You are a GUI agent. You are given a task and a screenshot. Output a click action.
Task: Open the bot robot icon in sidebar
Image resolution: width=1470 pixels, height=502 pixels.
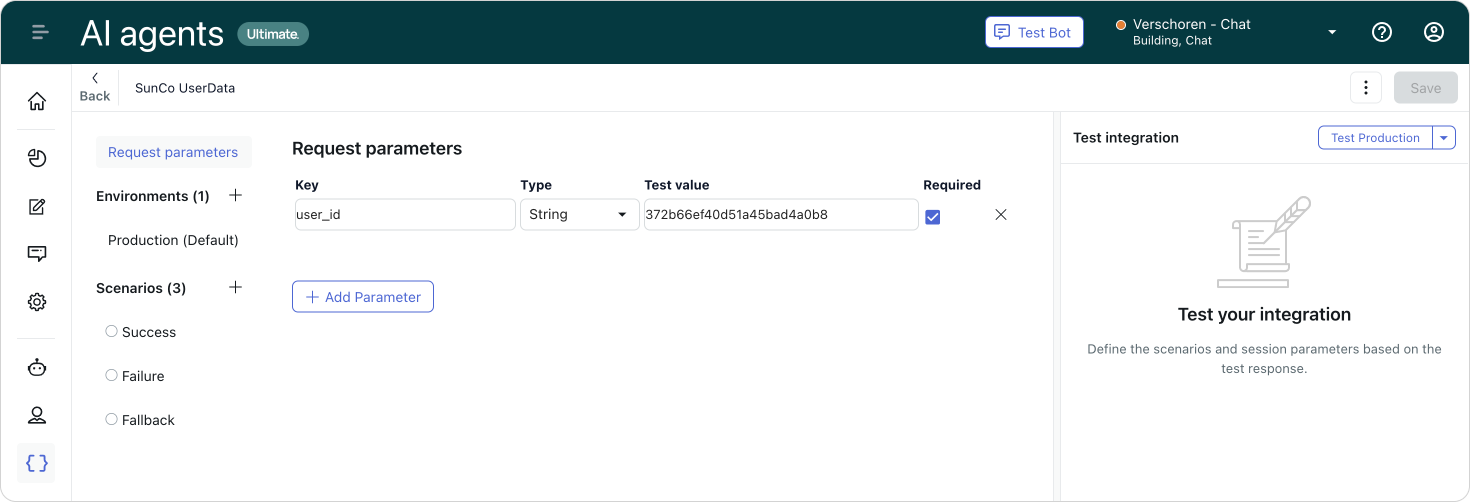[x=37, y=367]
